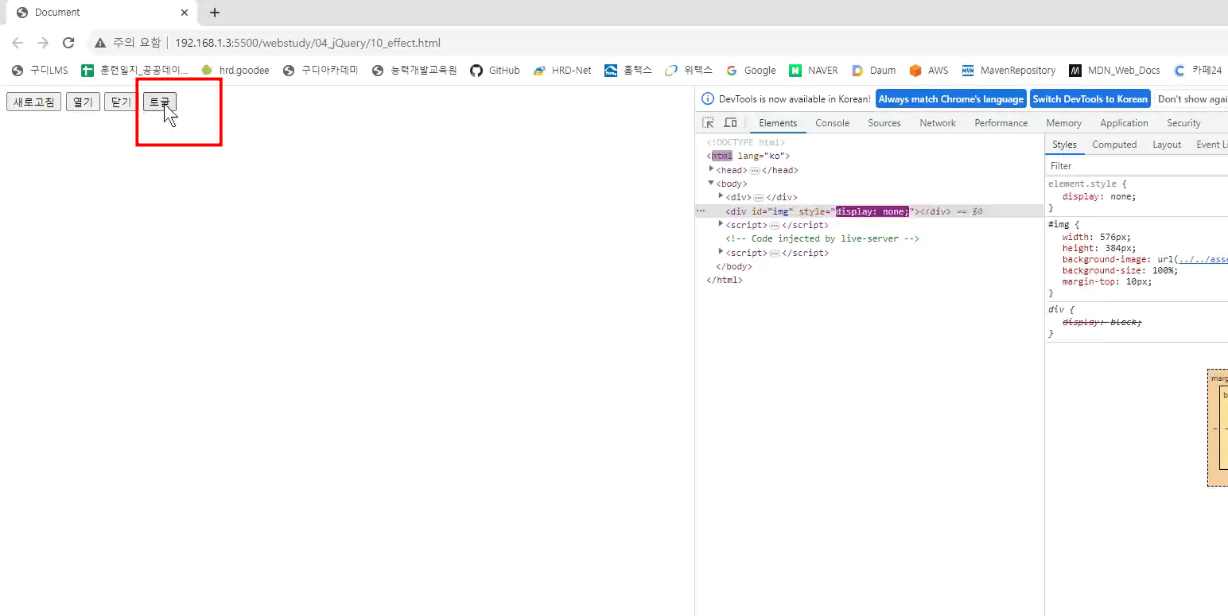Switch to the Console tab

coord(832,123)
